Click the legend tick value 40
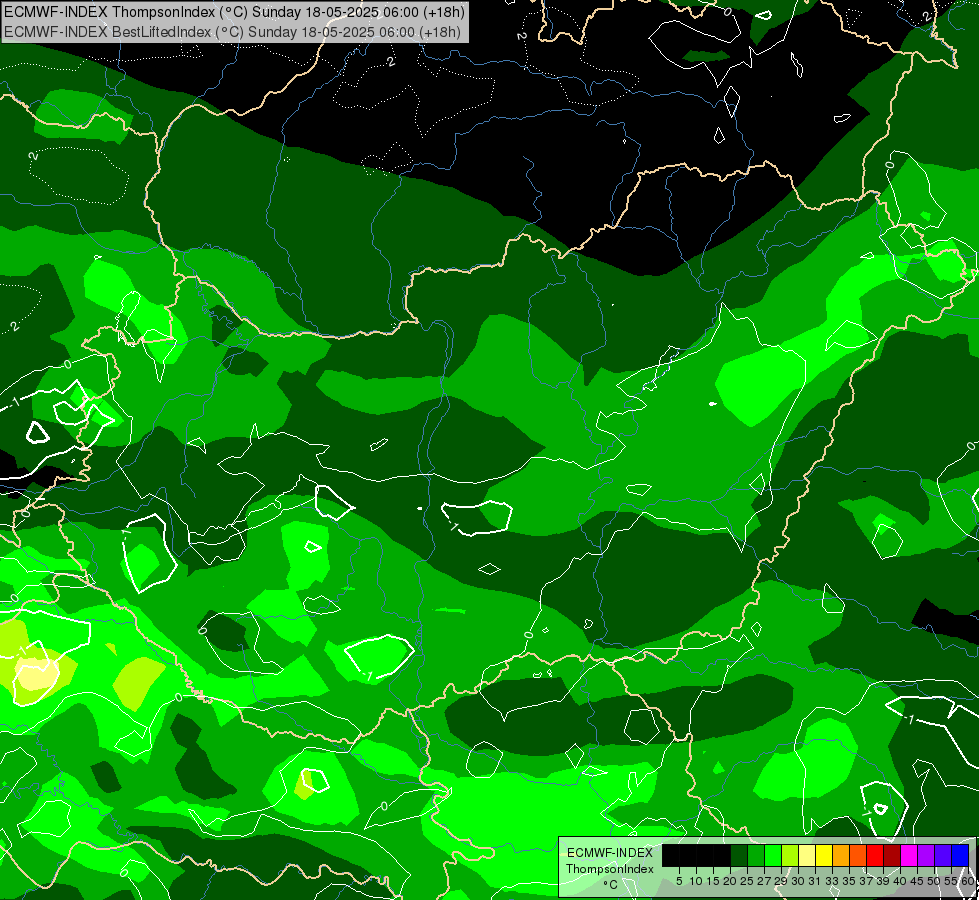 pyautogui.click(x=900, y=881)
